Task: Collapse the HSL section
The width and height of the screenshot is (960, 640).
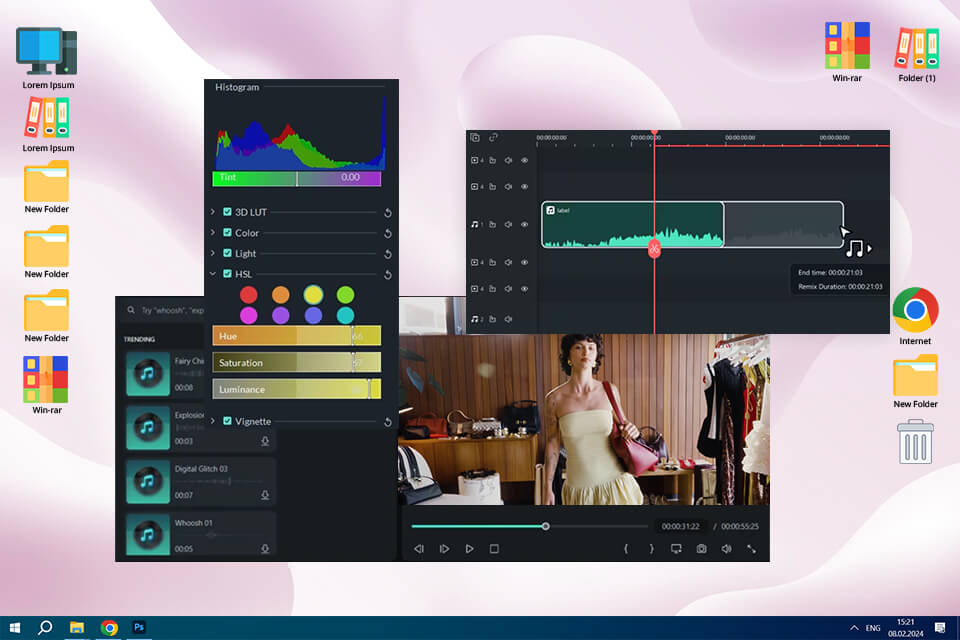Action: tap(212, 274)
